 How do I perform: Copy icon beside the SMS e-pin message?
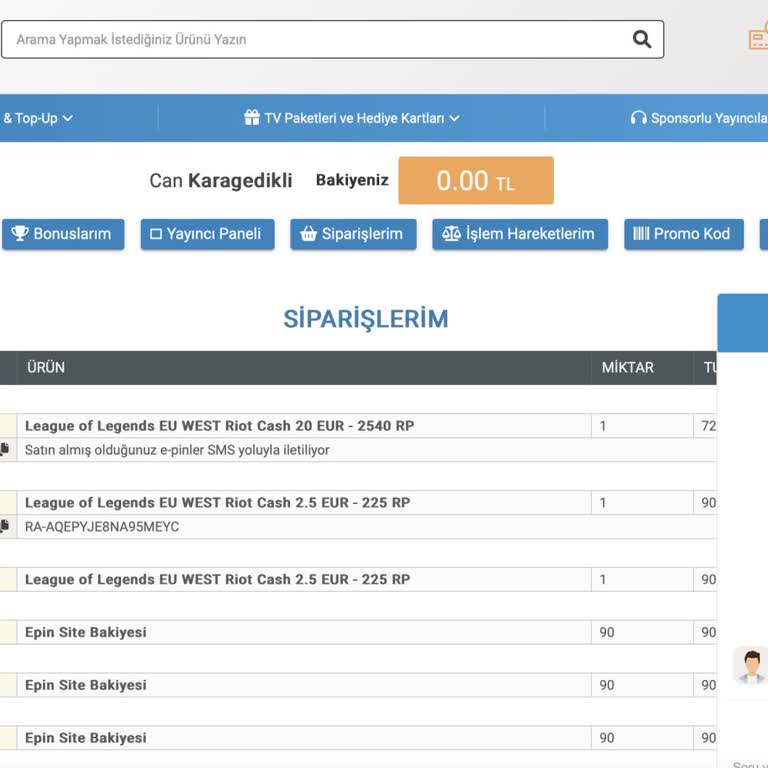[x=4, y=449]
